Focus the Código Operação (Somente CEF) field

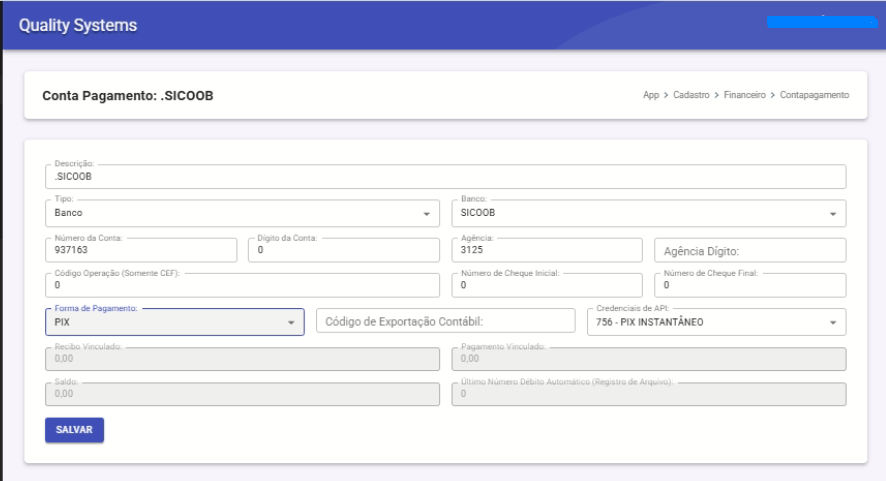[x=241, y=286]
